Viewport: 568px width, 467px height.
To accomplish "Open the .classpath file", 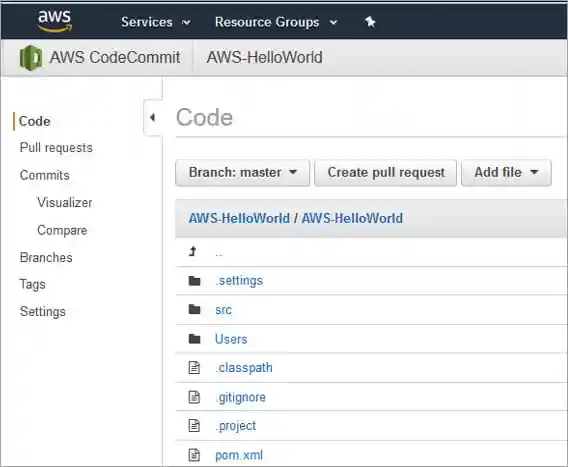I will pyautogui.click(x=243, y=368).
